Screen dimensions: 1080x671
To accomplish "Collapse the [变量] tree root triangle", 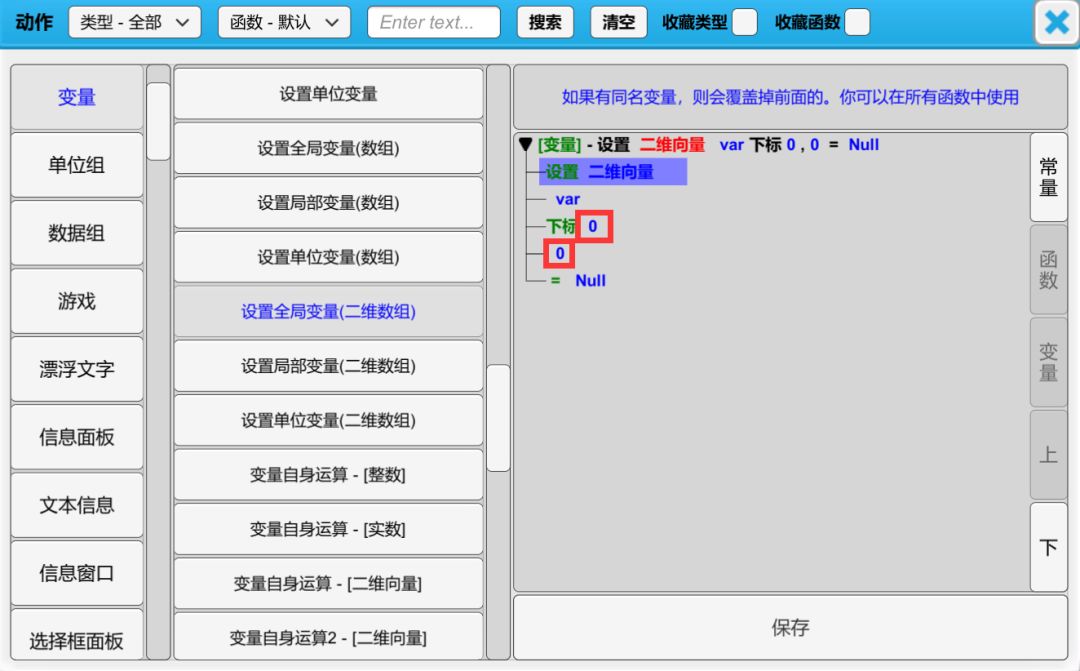I will pos(525,145).
